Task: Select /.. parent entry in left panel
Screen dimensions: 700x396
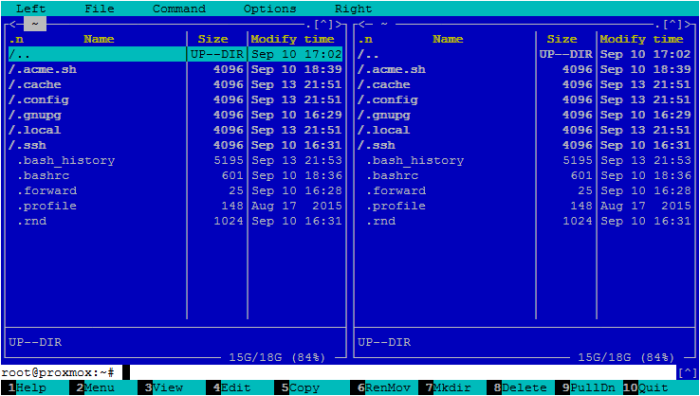Action: click(x=175, y=54)
